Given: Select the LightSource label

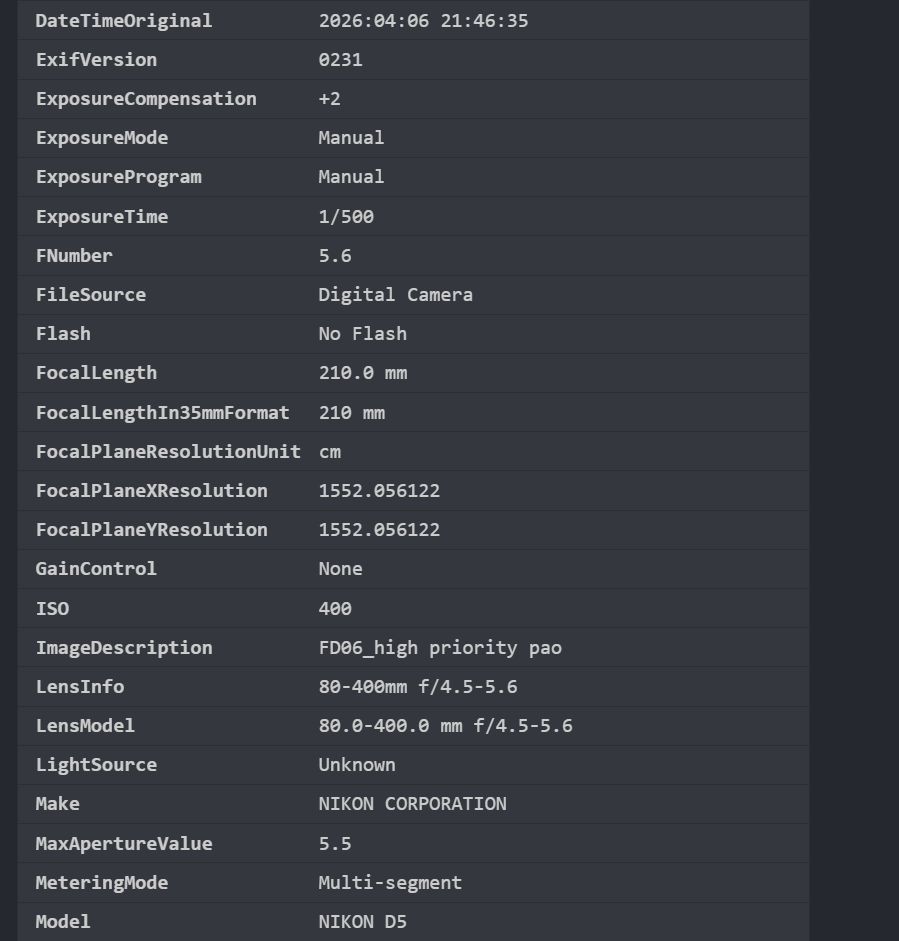Looking at the screenshot, I should [96, 765].
